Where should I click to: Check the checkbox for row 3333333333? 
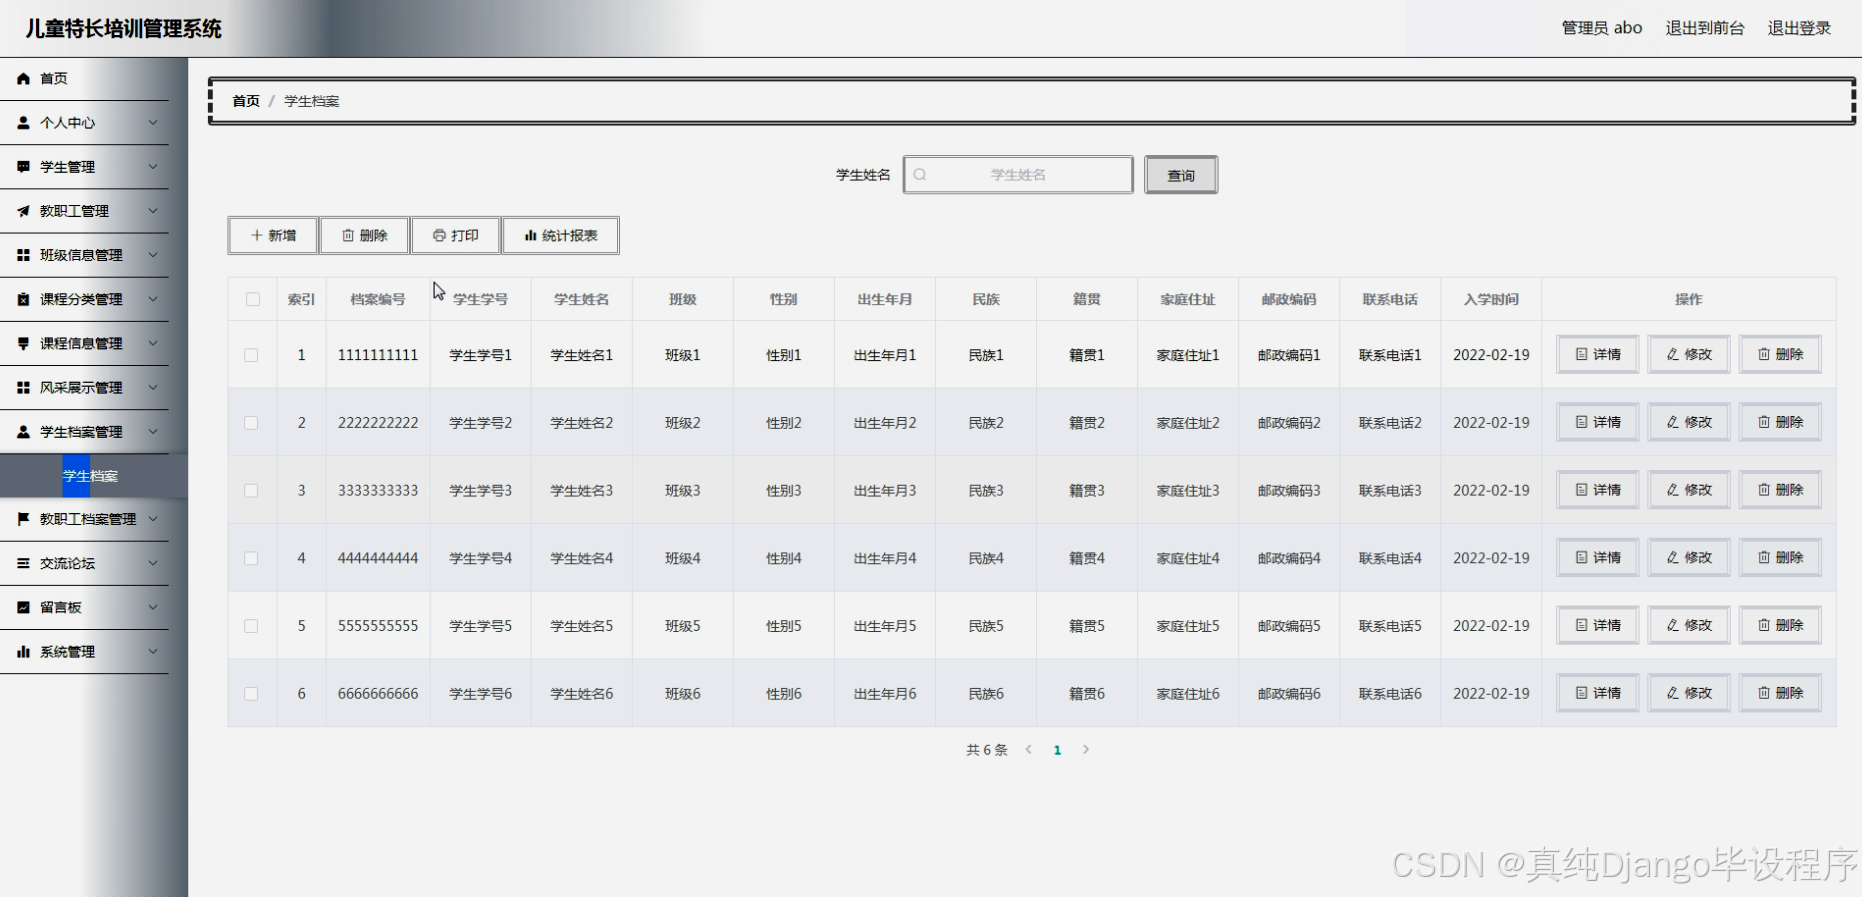pos(251,491)
